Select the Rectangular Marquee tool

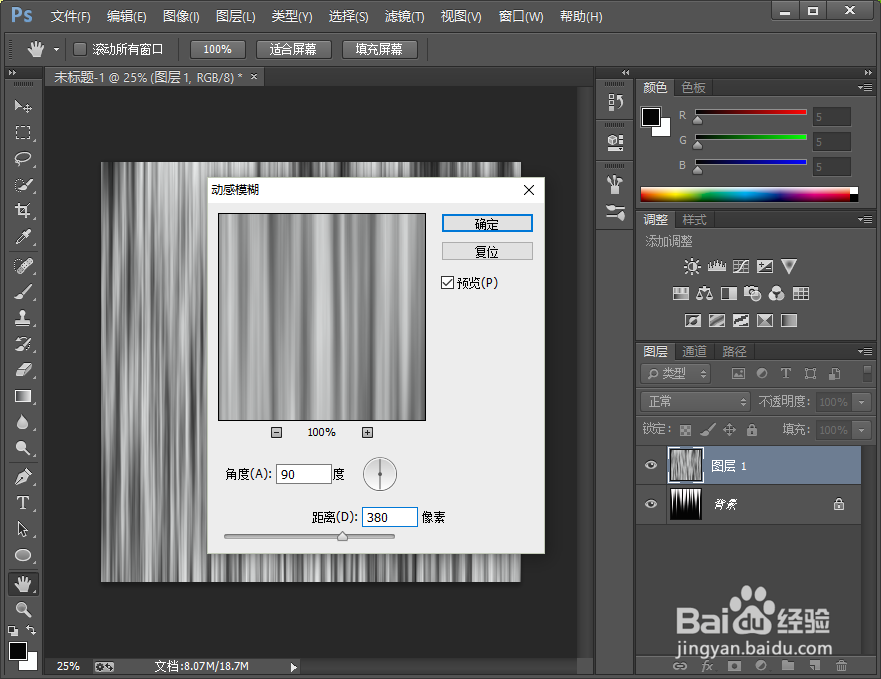point(23,132)
